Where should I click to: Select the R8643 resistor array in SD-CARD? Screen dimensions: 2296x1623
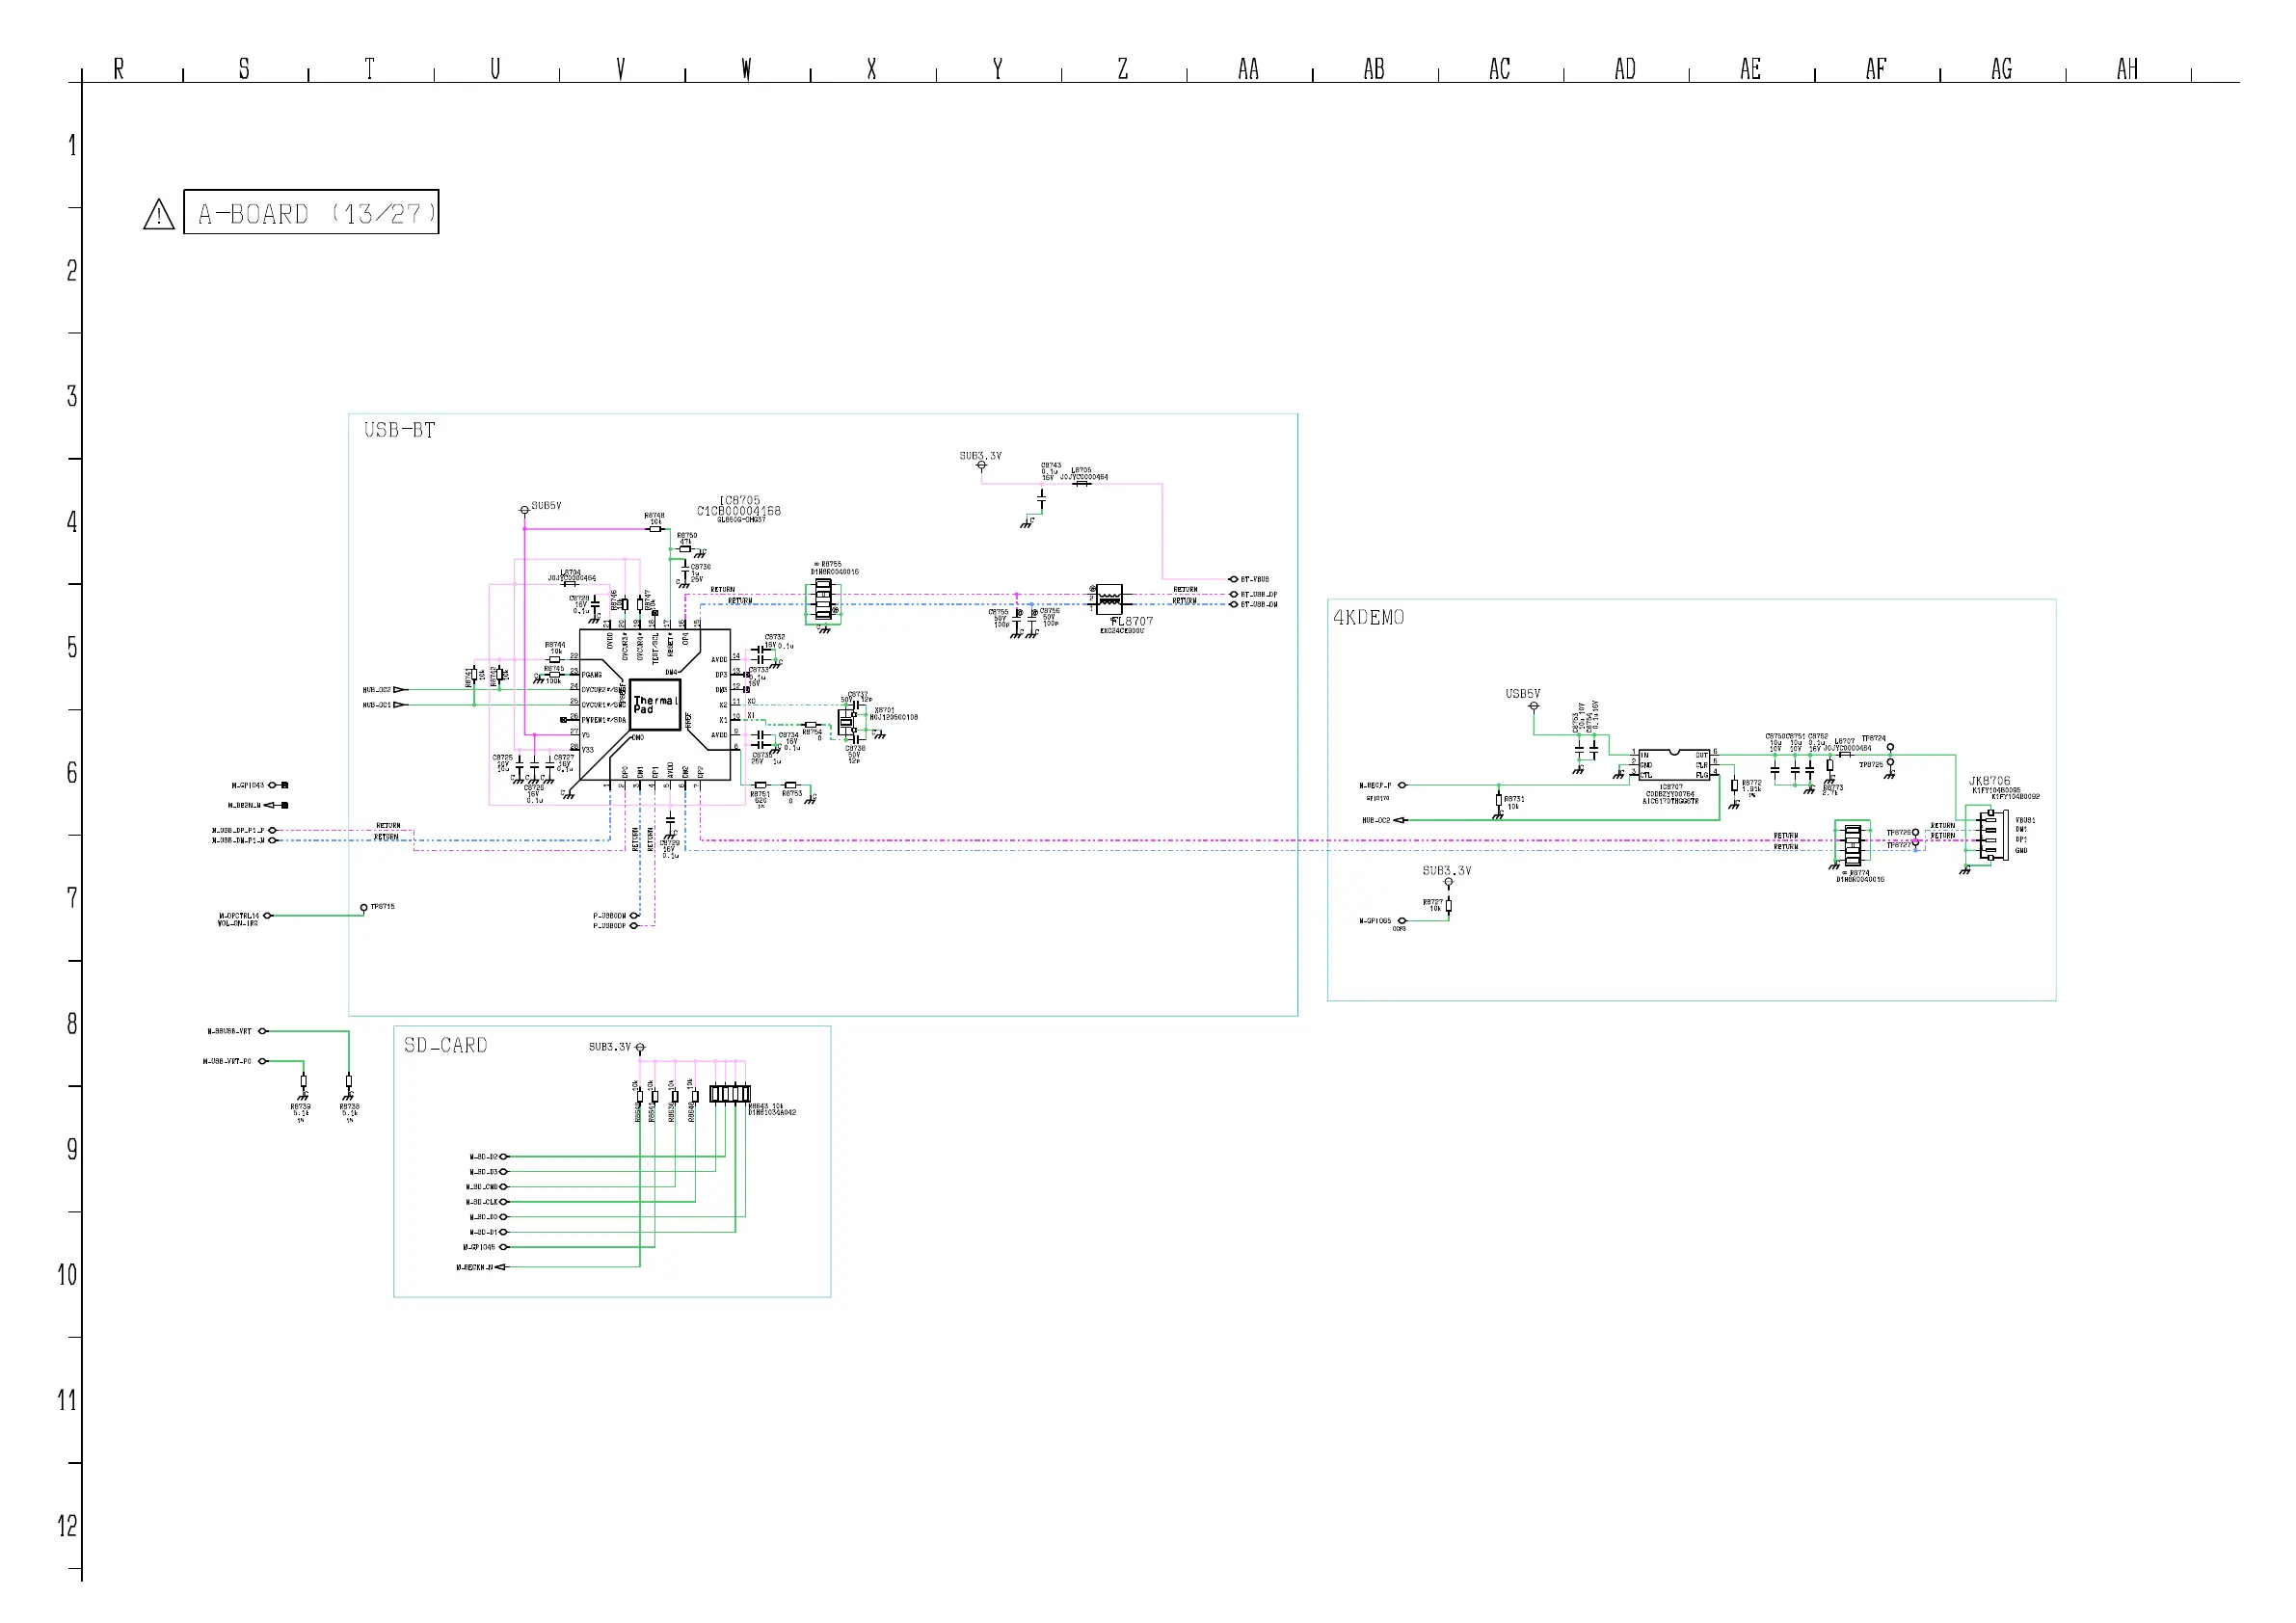pyautogui.click(x=730, y=1094)
